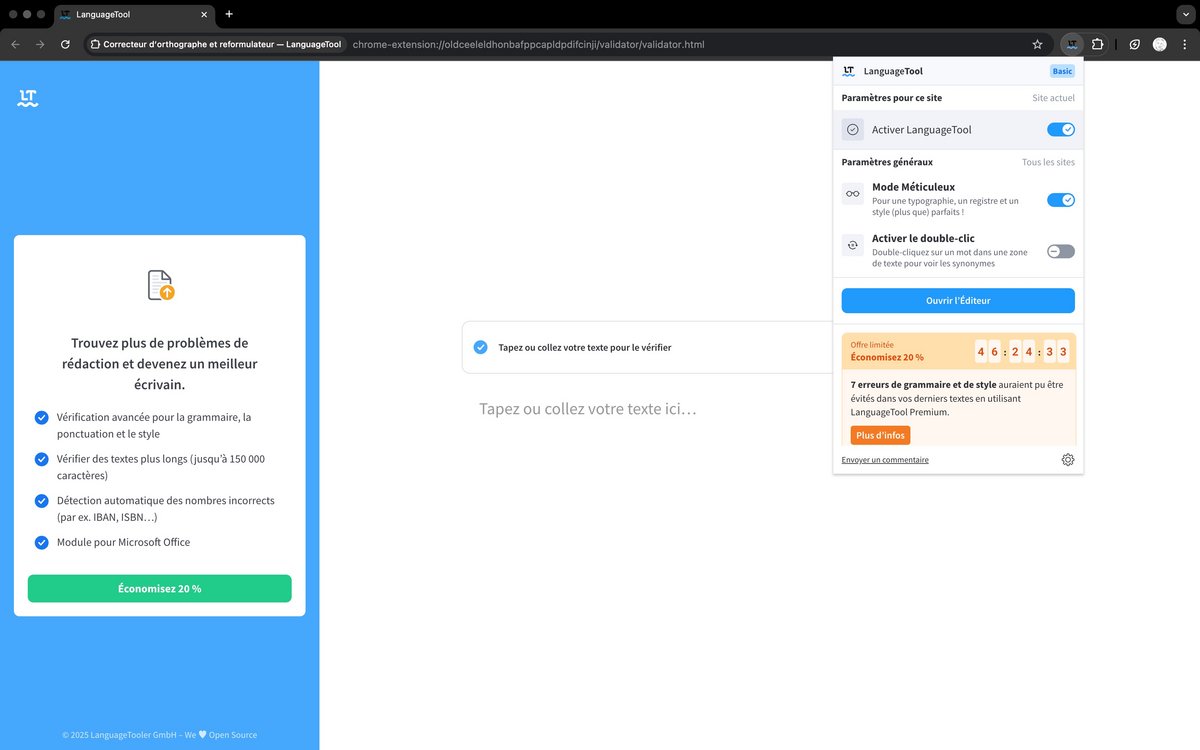Click the glasses icon for Mode Méticuleux
Viewport: 1200px width, 750px height.
tap(853, 194)
